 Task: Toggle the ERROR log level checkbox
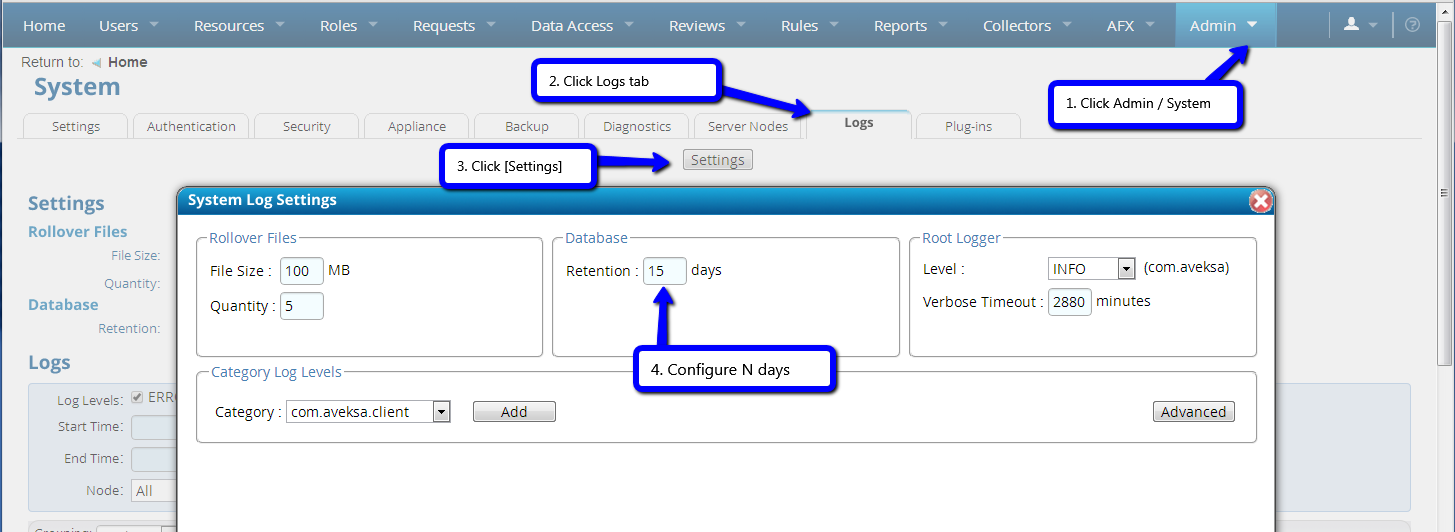tap(138, 397)
